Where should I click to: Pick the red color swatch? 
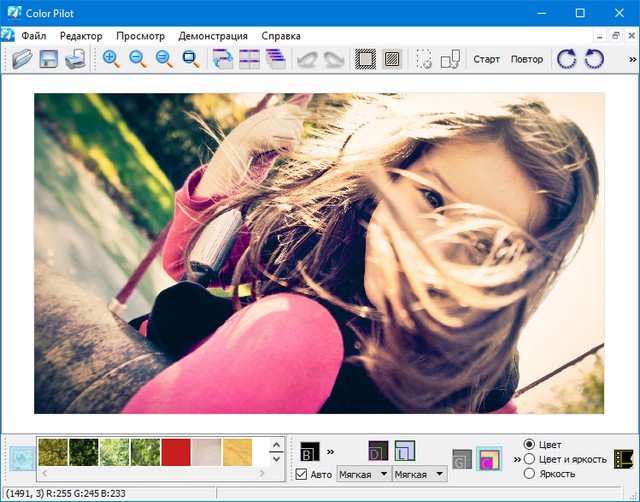pos(176,452)
